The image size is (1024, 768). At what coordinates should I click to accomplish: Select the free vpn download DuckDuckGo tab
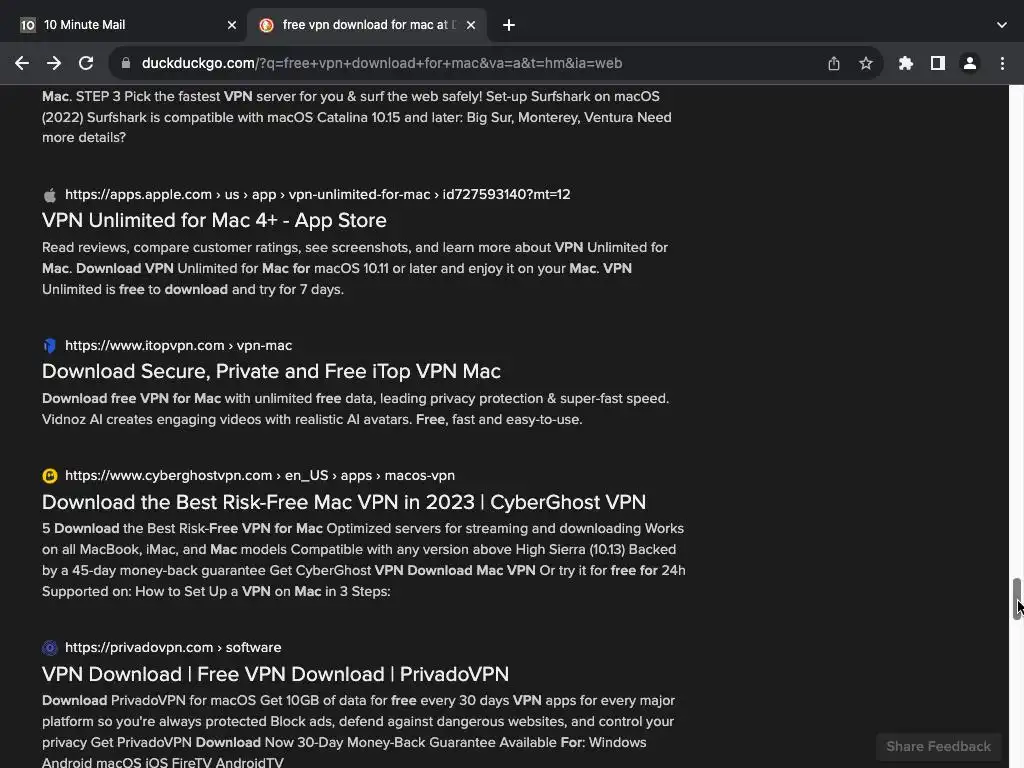coord(367,25)
